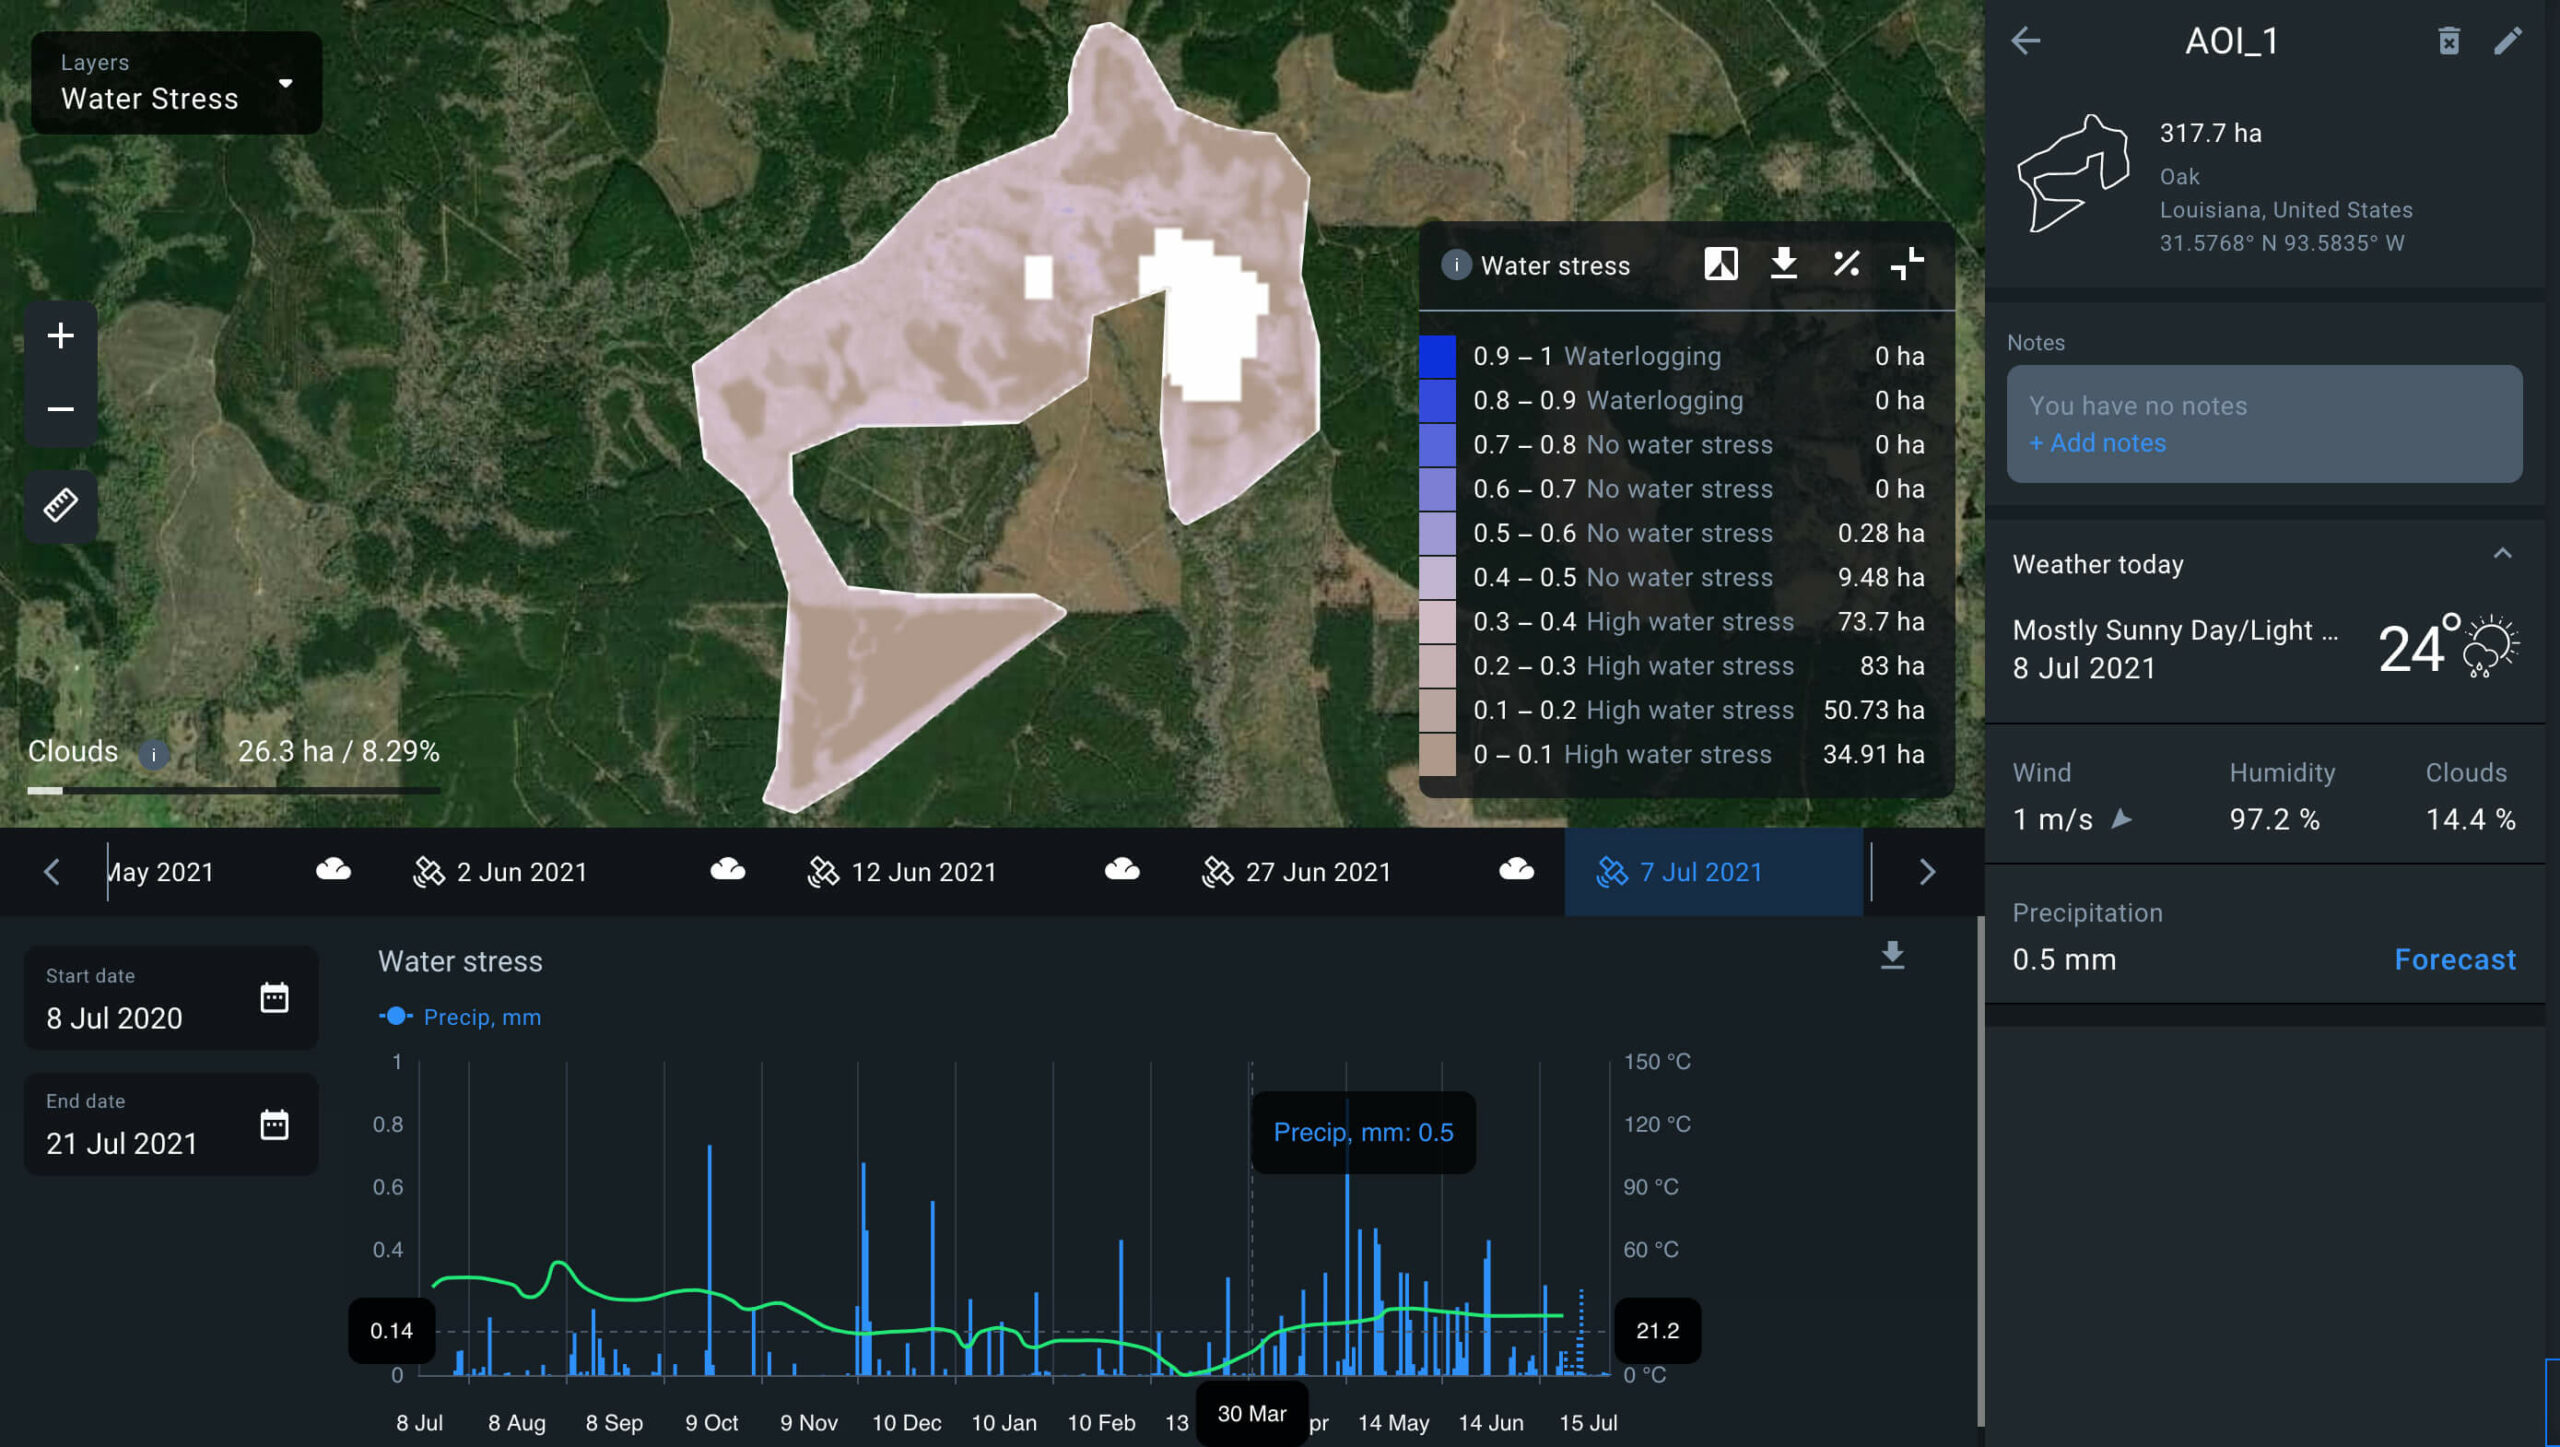Go to next dates in timeline

click(1927, 872)
